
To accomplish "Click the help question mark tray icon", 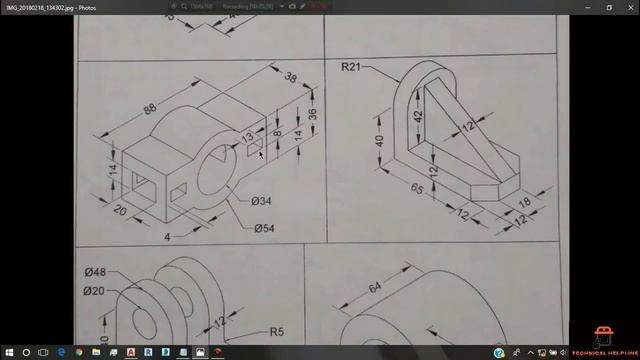I will [x=499, y=353].
